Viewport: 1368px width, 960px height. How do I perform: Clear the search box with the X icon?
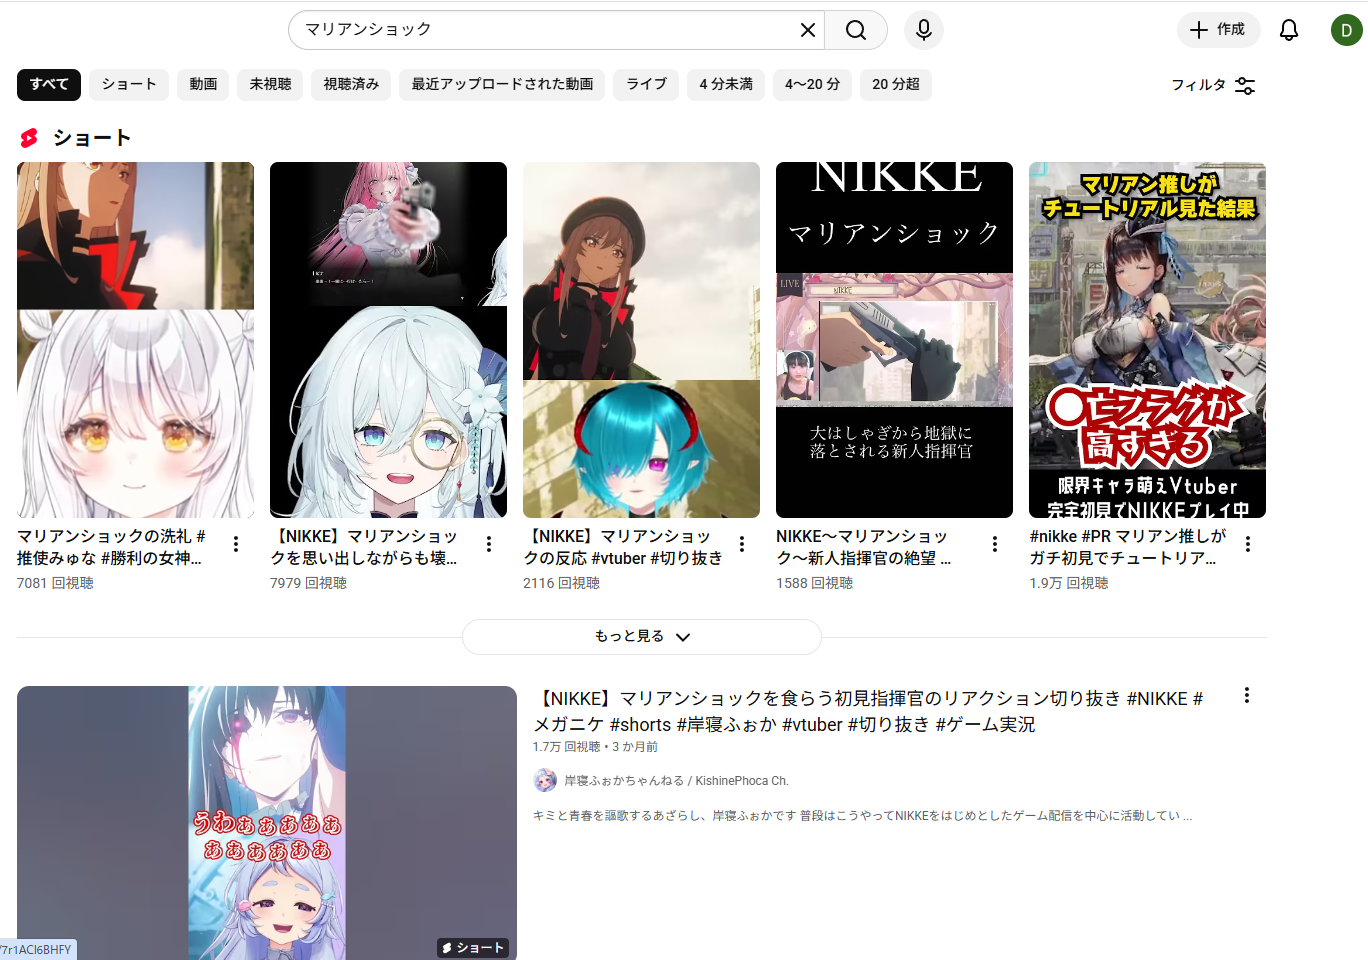[808, 30]
